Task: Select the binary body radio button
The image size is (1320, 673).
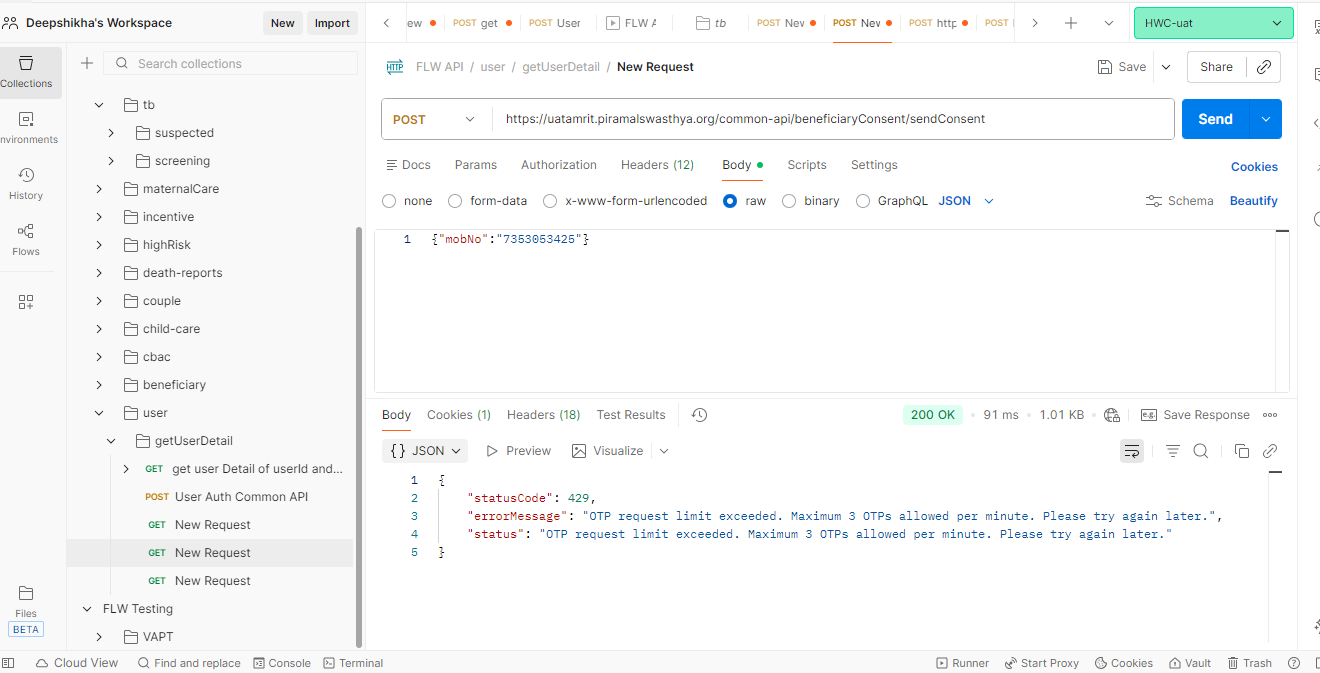Action: [789, 201]
